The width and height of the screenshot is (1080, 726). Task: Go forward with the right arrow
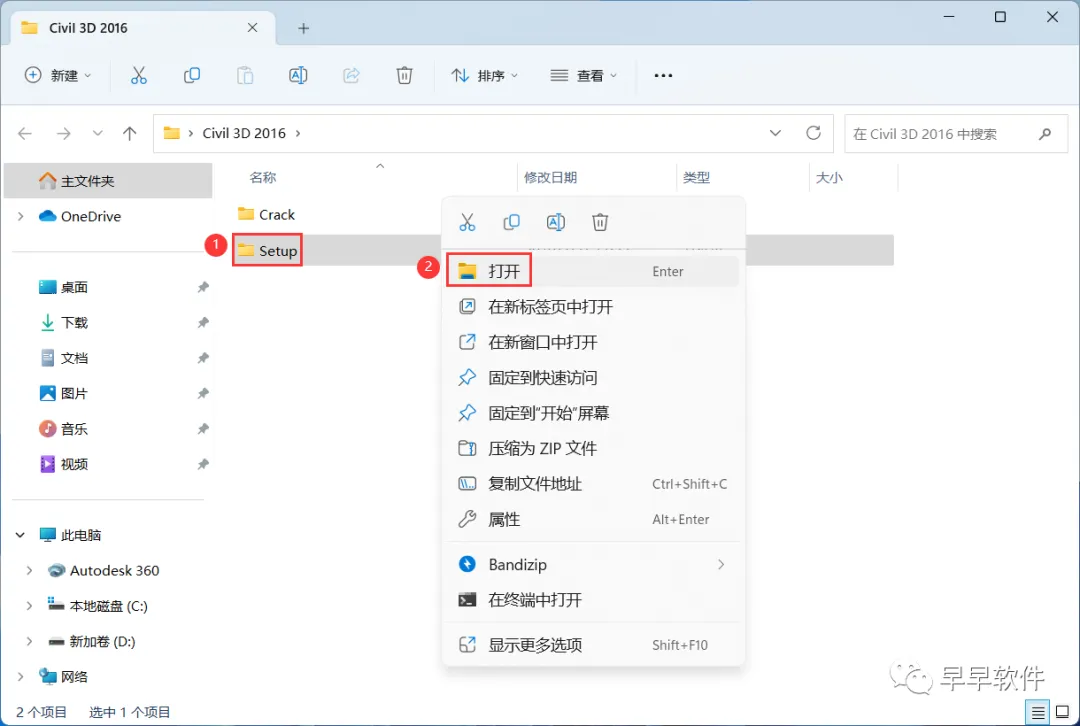63,133
